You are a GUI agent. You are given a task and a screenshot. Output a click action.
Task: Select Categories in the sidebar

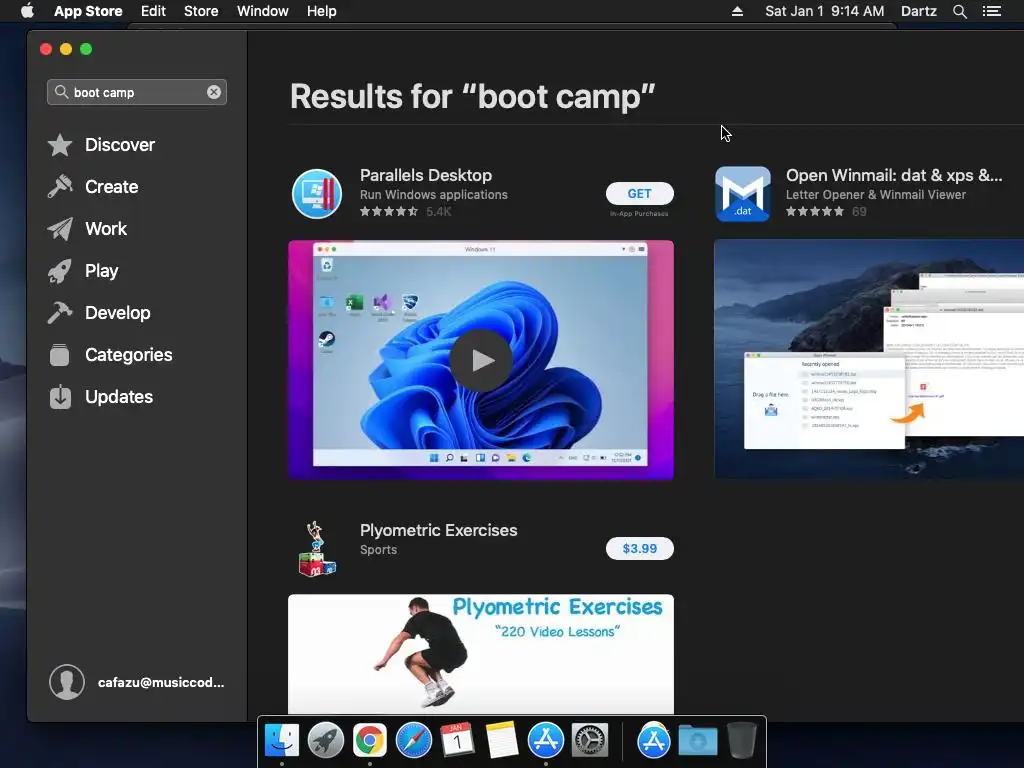click(129, 355)
